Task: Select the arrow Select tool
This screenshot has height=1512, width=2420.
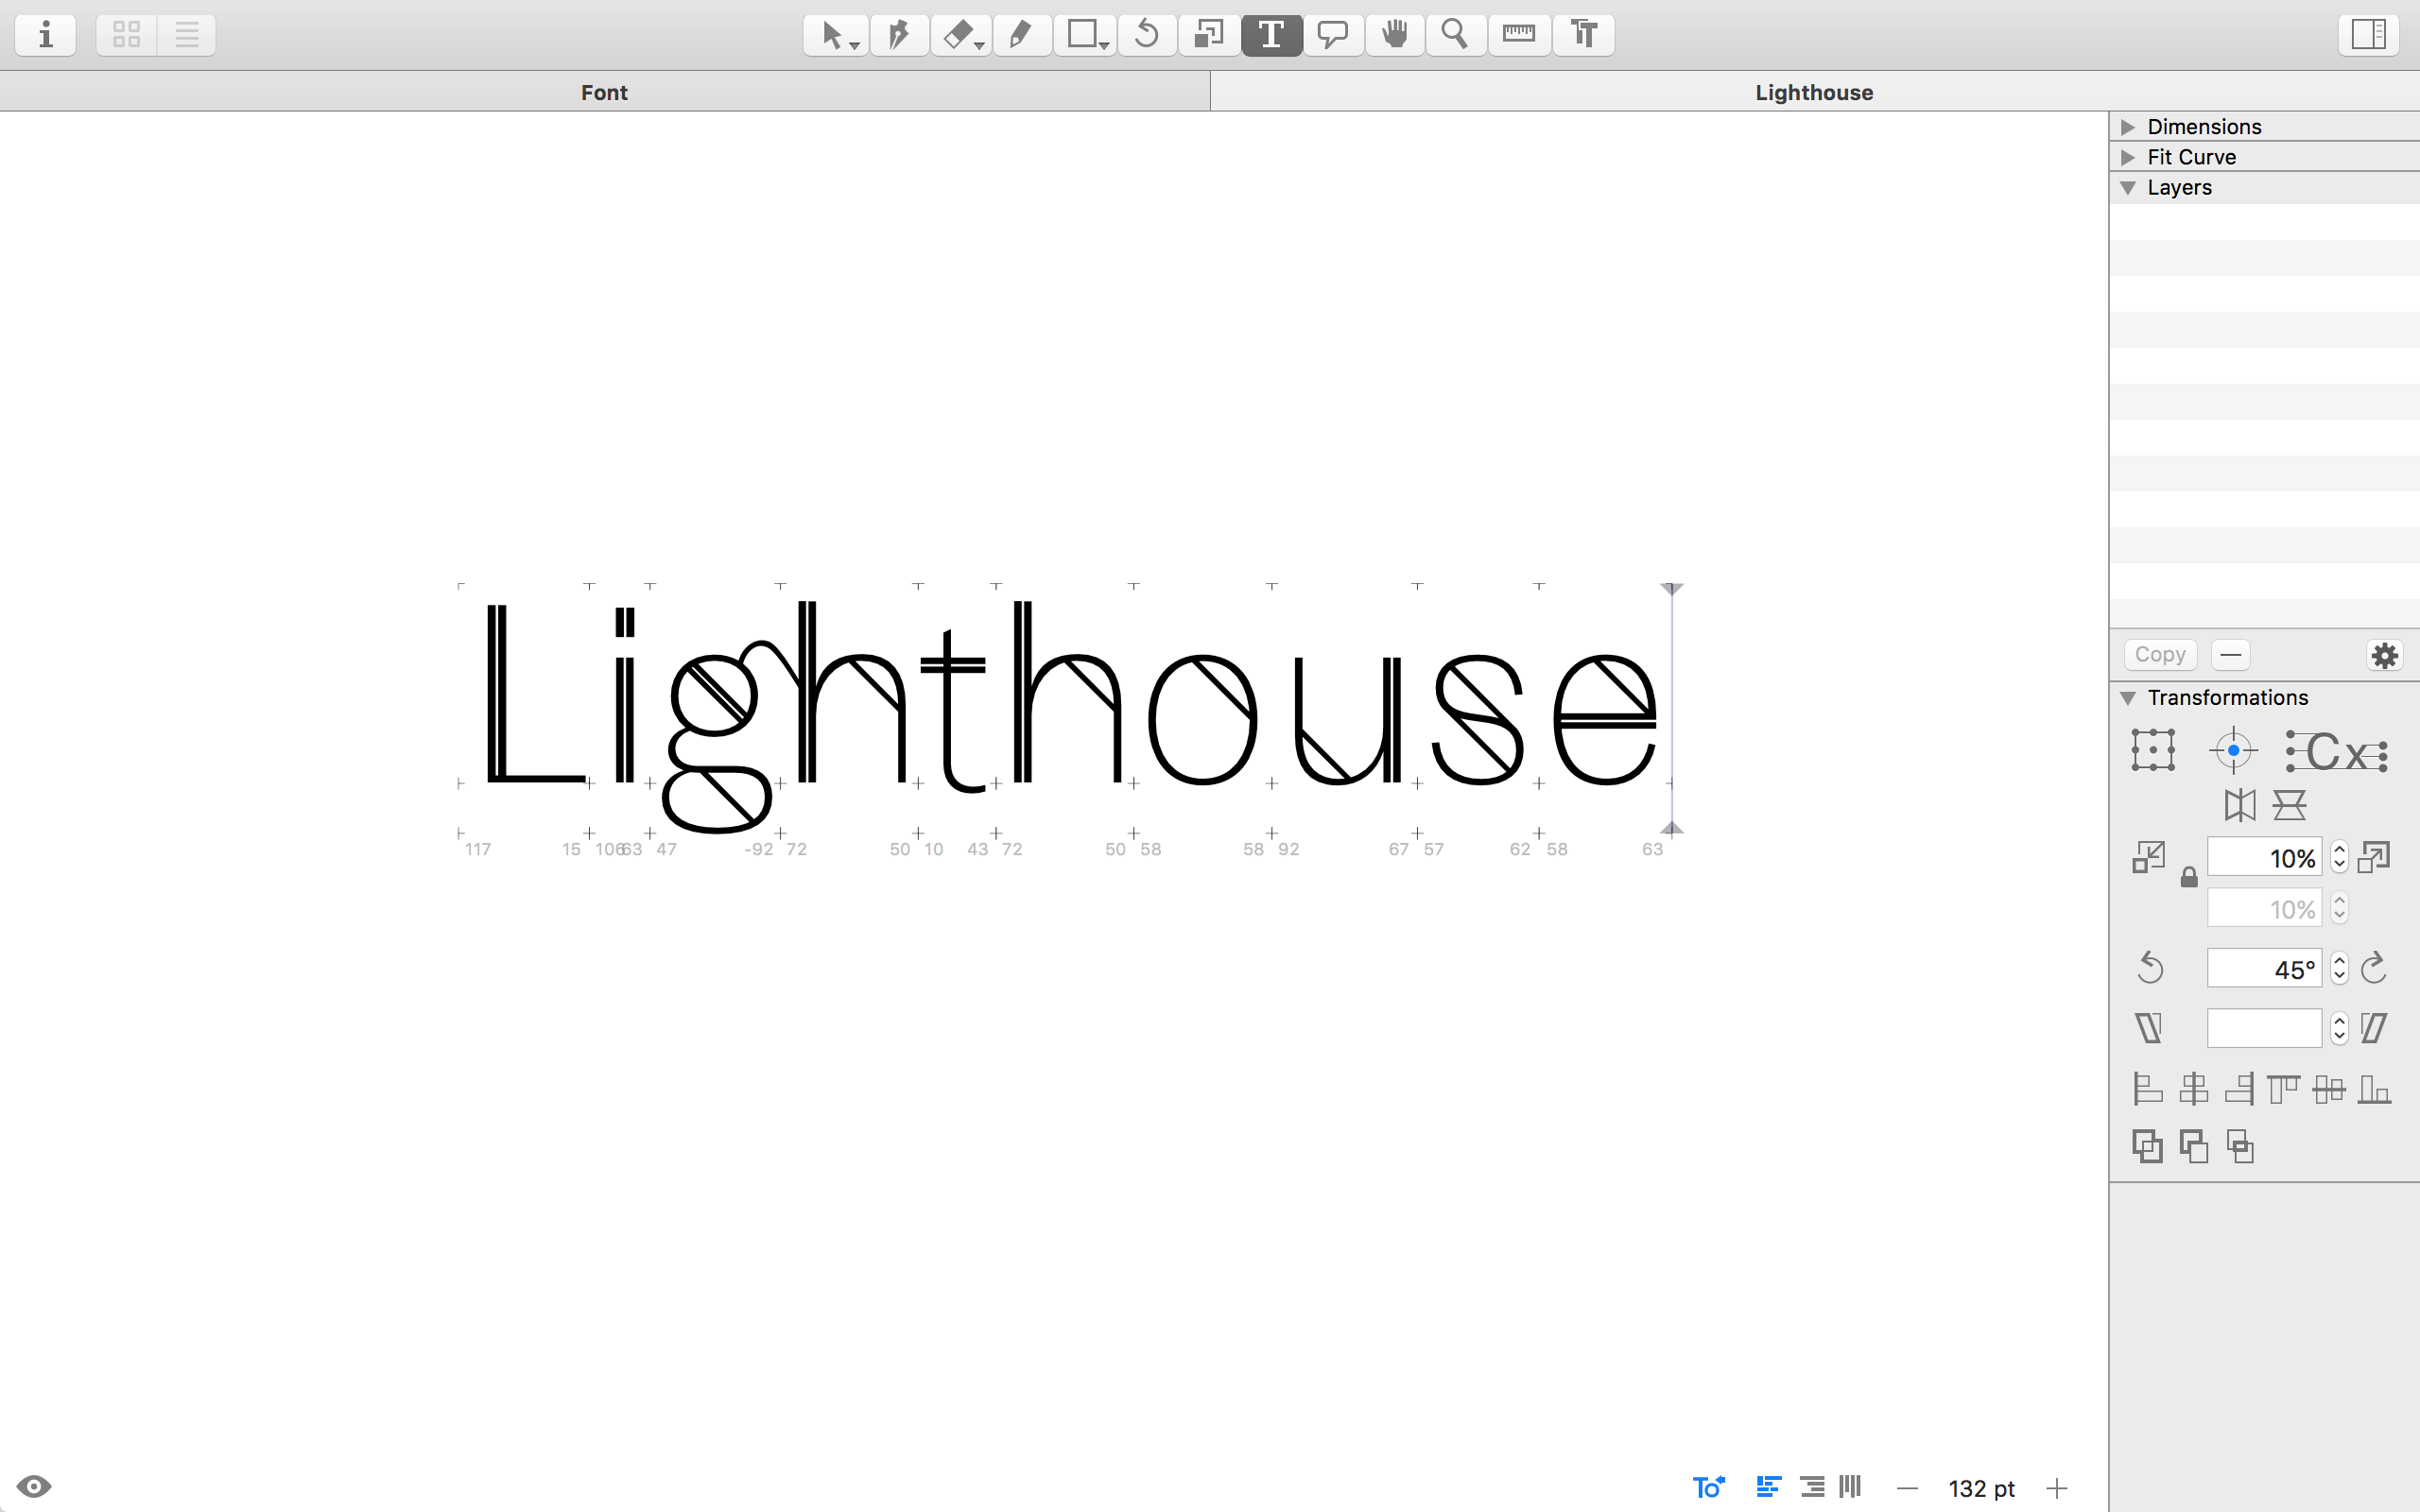Action: 836,35
